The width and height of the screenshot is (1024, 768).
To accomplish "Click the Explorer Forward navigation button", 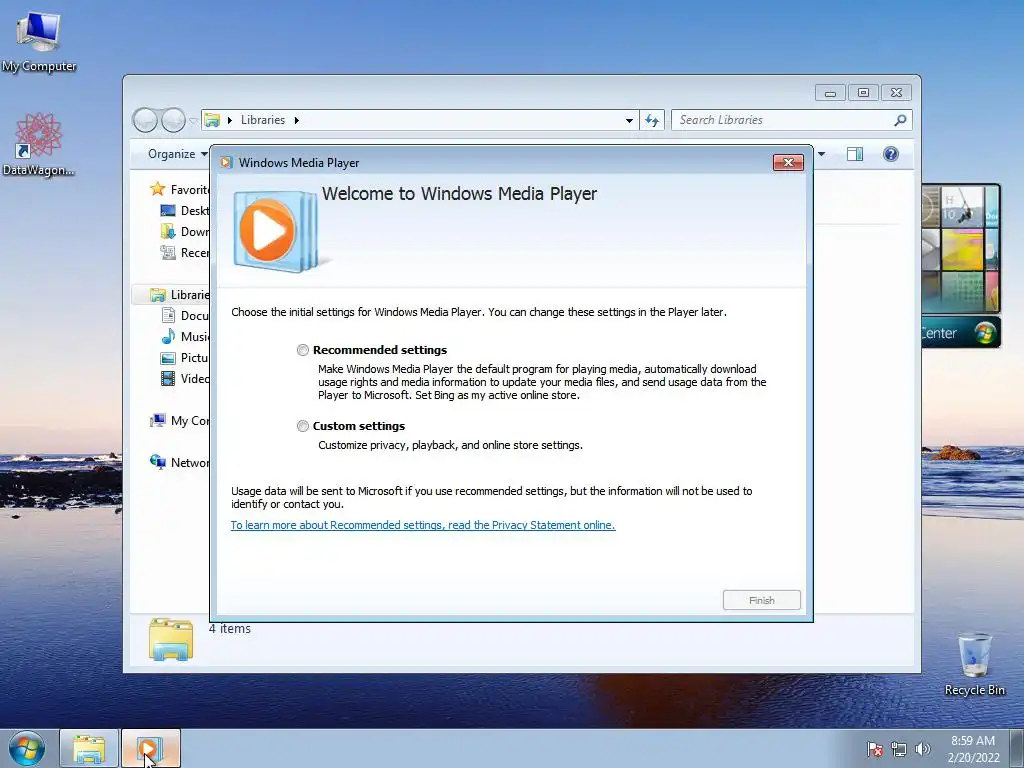I will (x=173, y=120).
